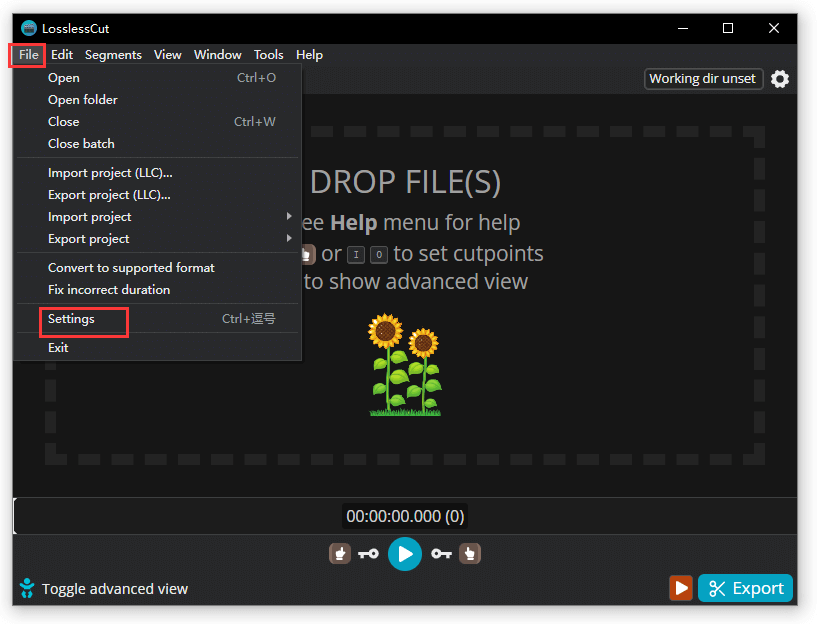Set cut start with left hand icon
Image resolution: width=823 pixels, height=624 pixels.
(340, 553)
